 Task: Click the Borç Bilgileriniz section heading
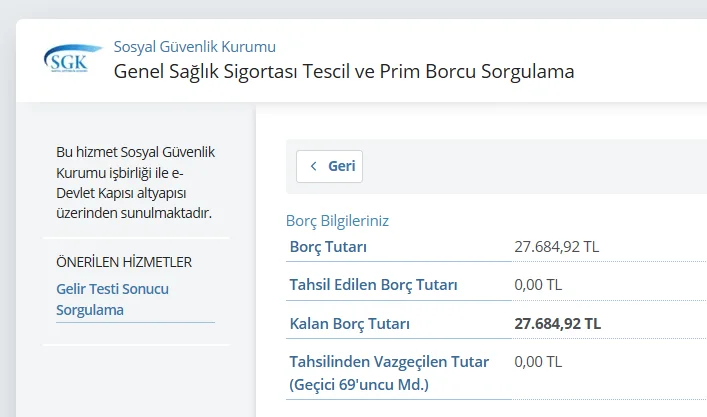[x=337, y=221]
